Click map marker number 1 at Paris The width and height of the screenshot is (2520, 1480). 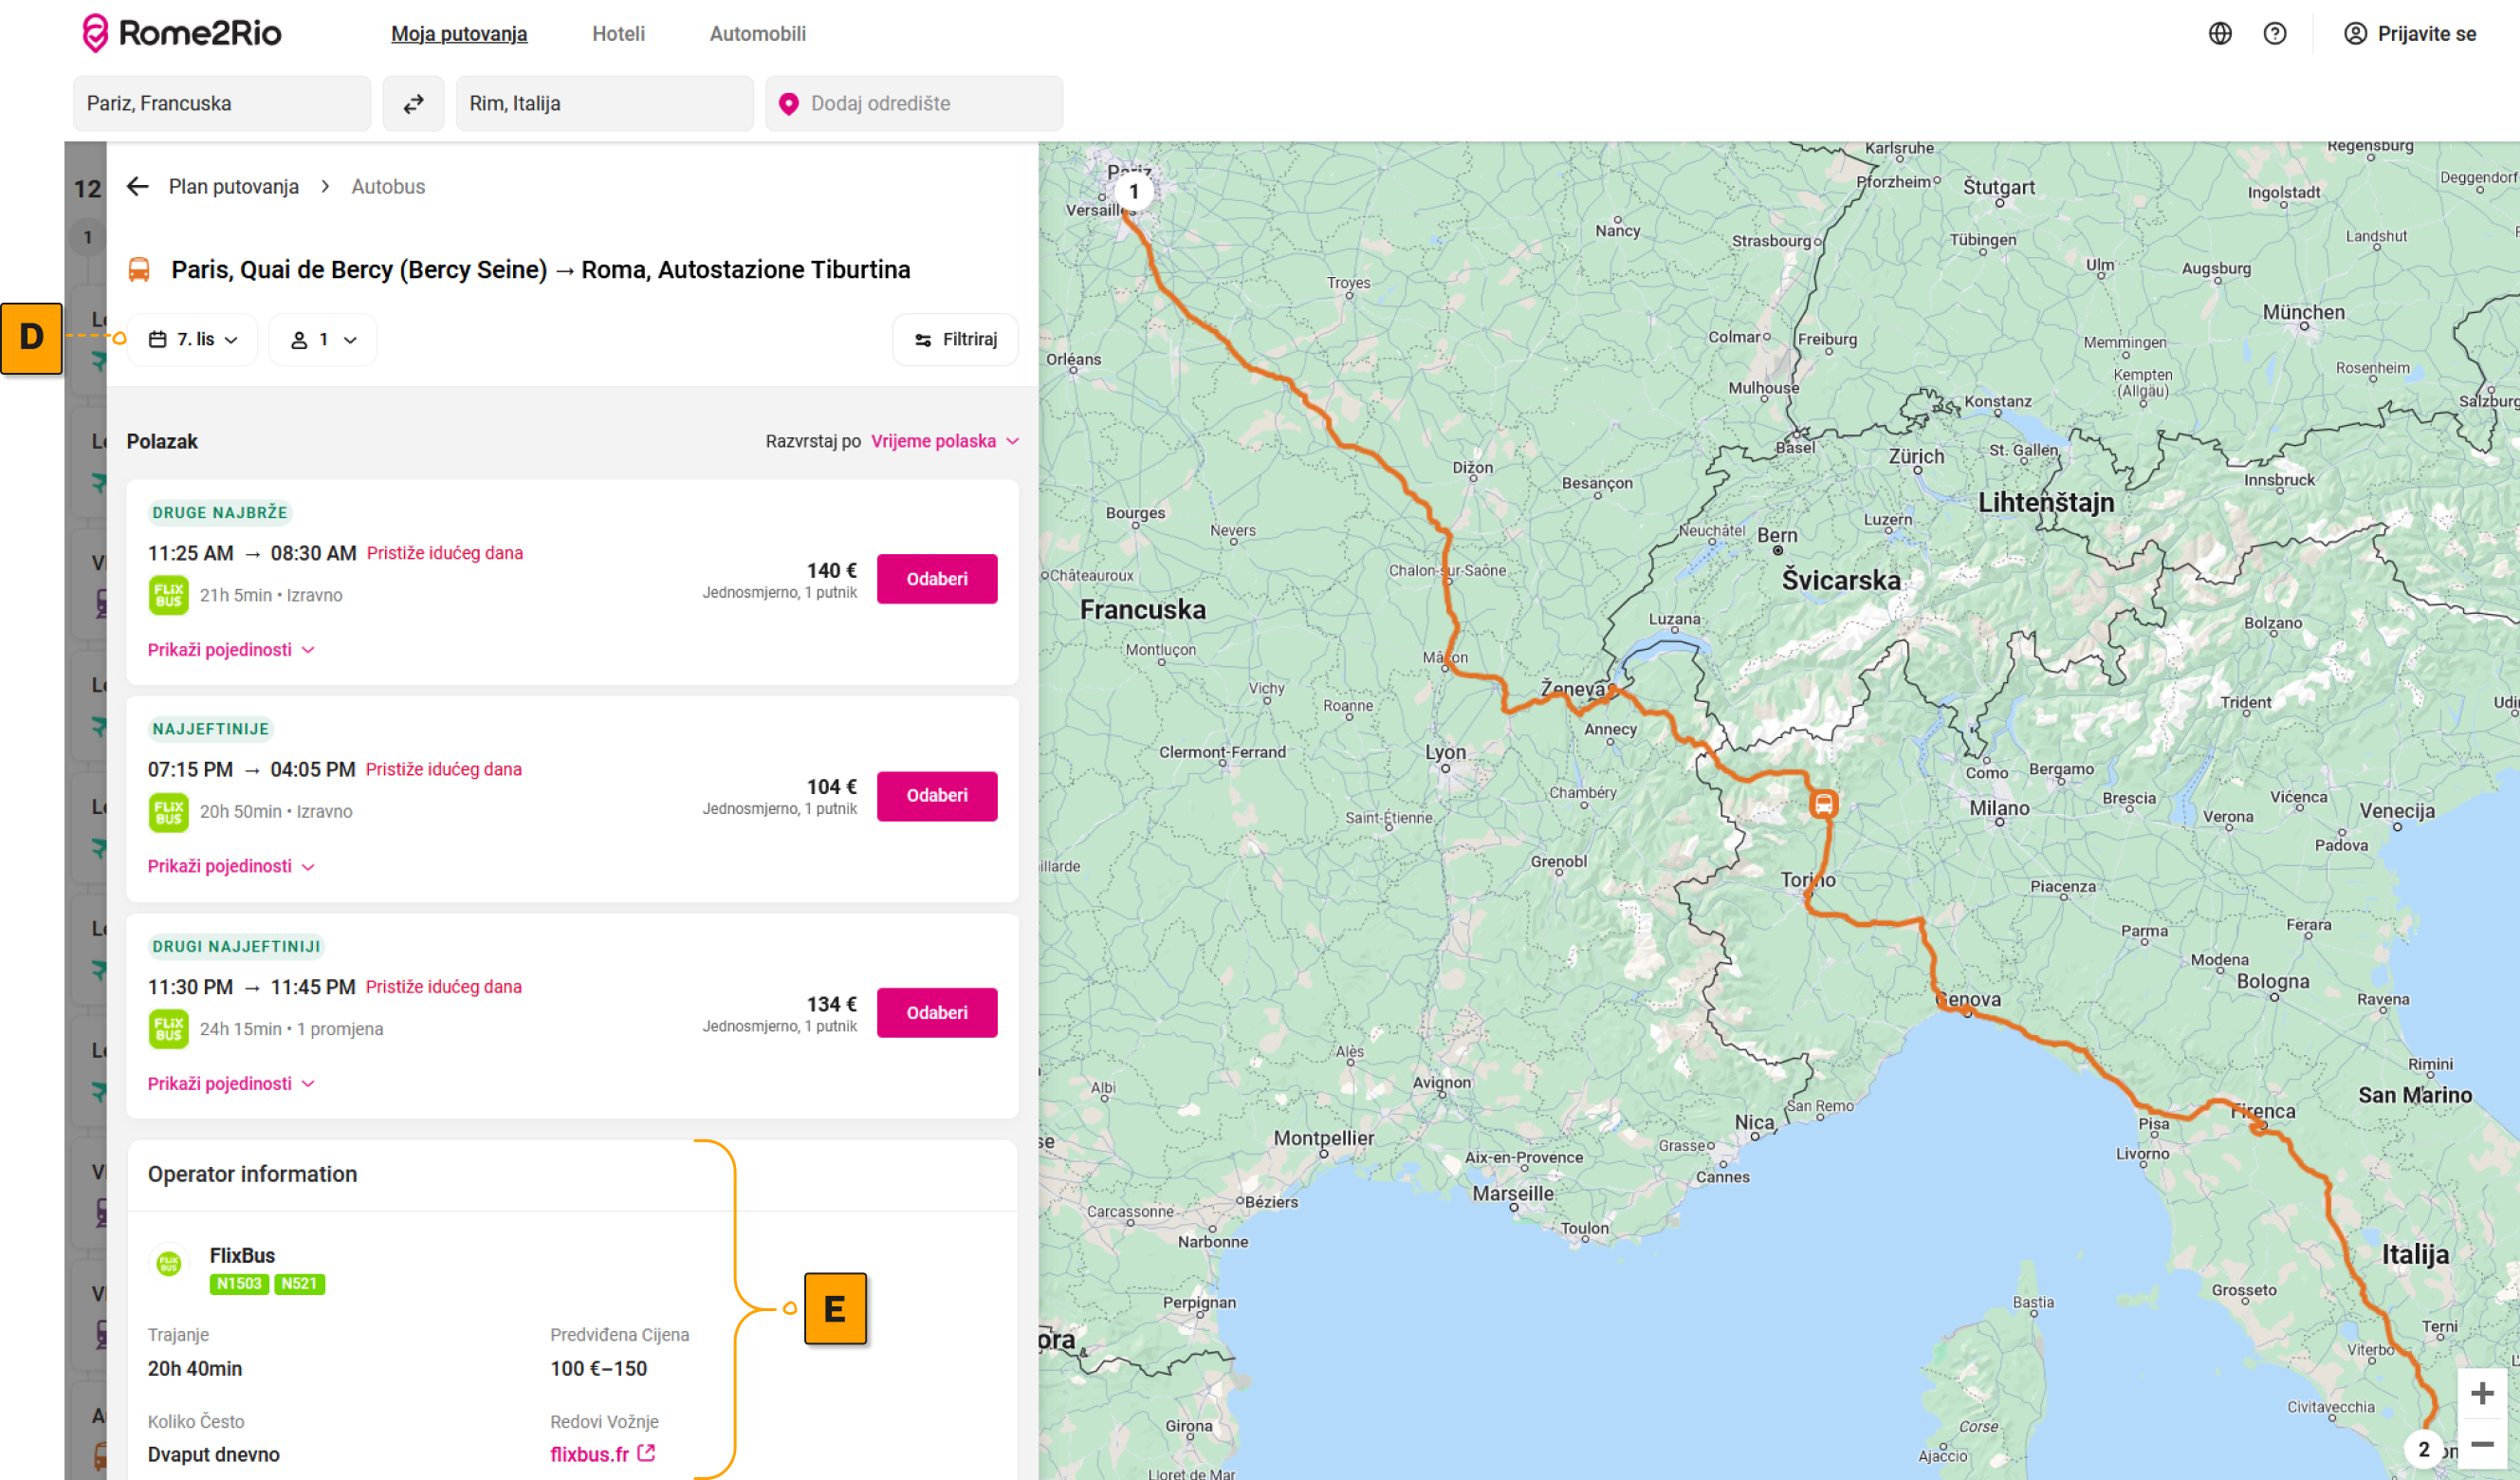coord(1133,192)
